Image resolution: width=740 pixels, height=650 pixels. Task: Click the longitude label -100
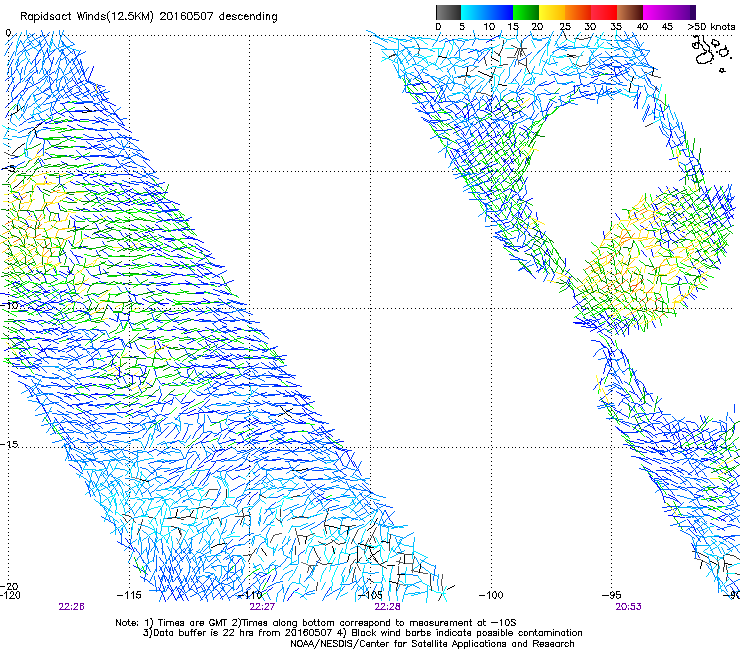(x=491, y=595)
